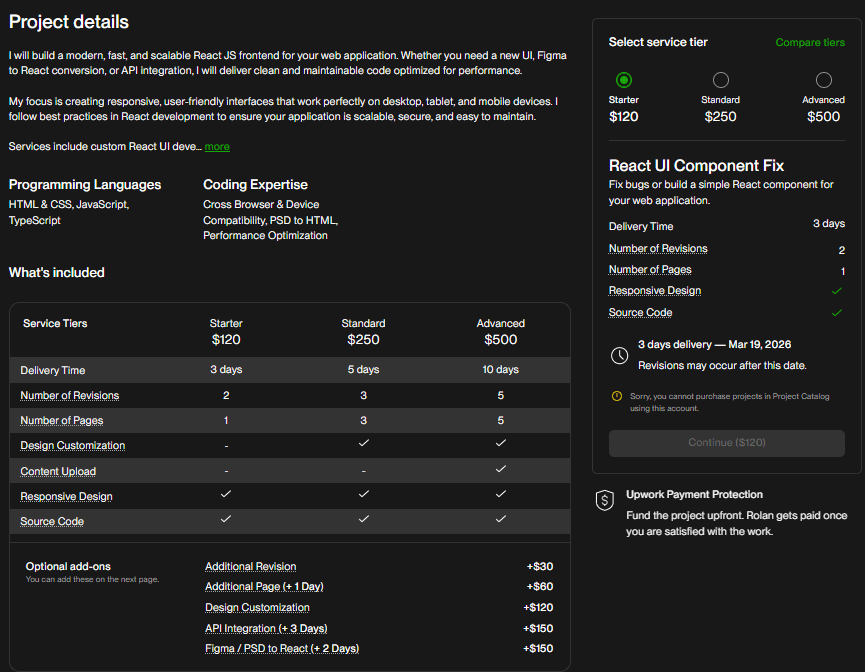Click Figma / PSD to React add-on
The width and height of the screenshot is (865, 672).
tap(282, 649)
